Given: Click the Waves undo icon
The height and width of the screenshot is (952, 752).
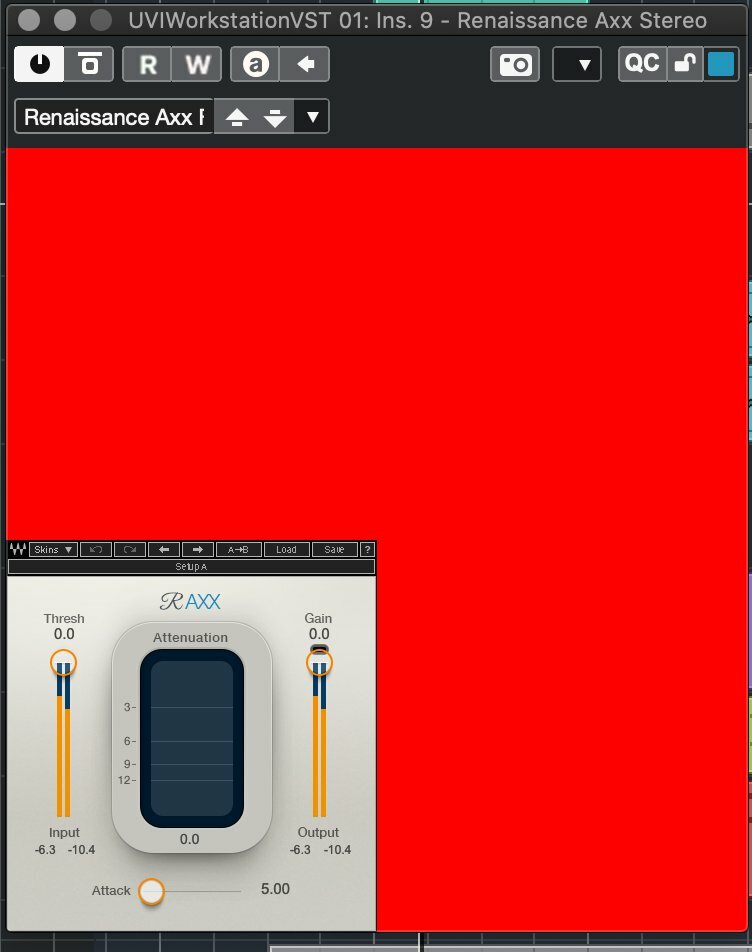Looking at the screenshot, I should [x=96, y=549].
